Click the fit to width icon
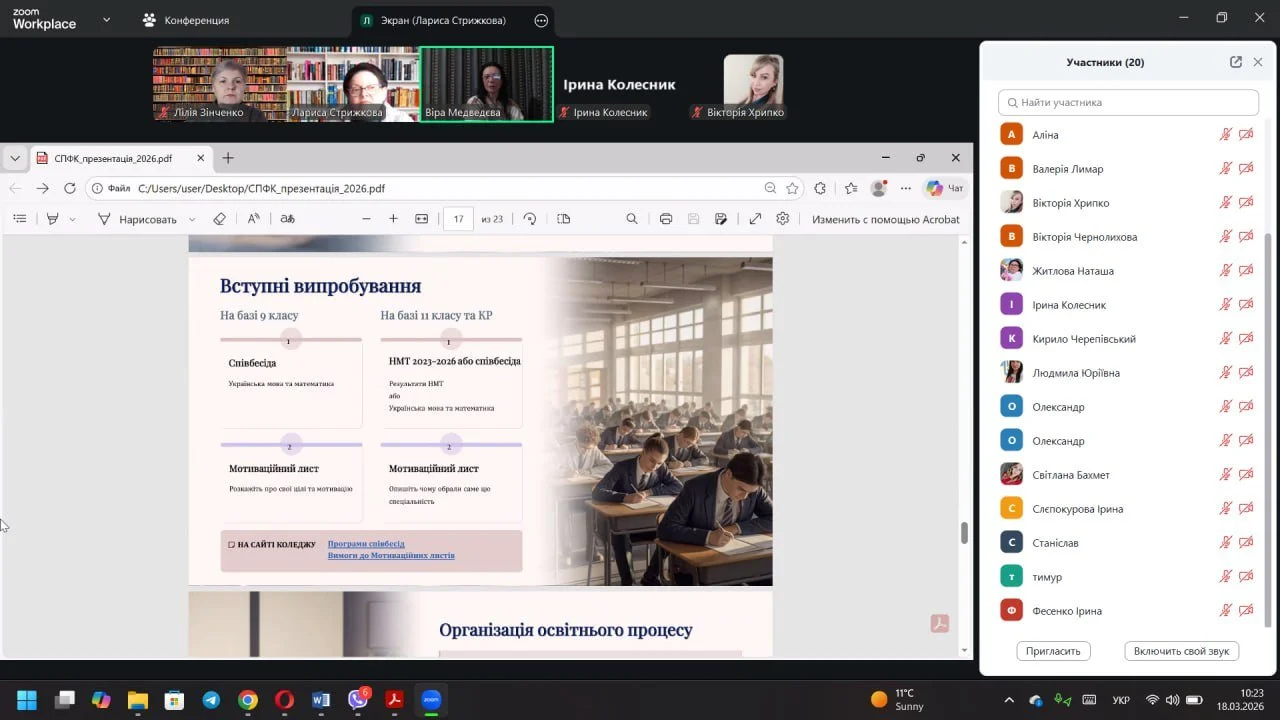 pyautogui.click(x=421, y=219)
